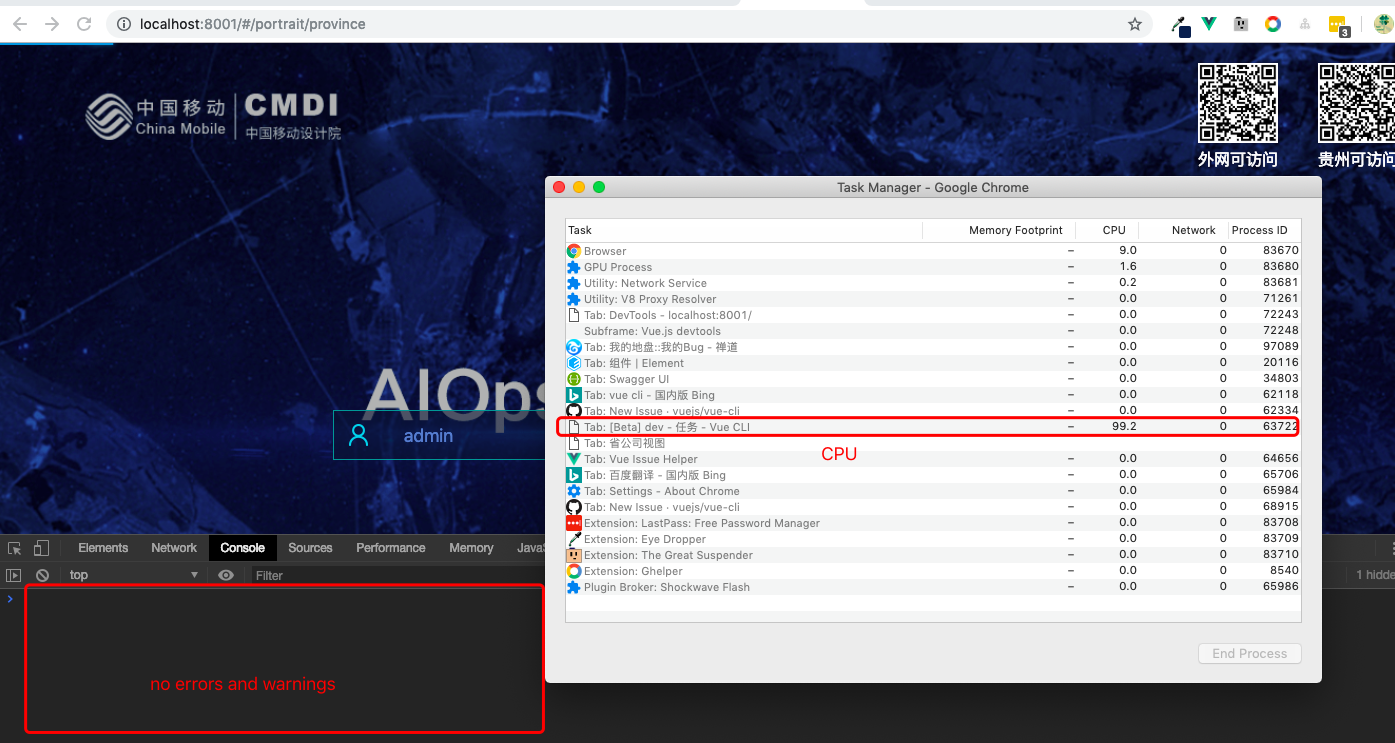The width and height of the screenshot is (1395, 743).
Task: Select Tab: 组件 | Element row
Action: (933, 363)
